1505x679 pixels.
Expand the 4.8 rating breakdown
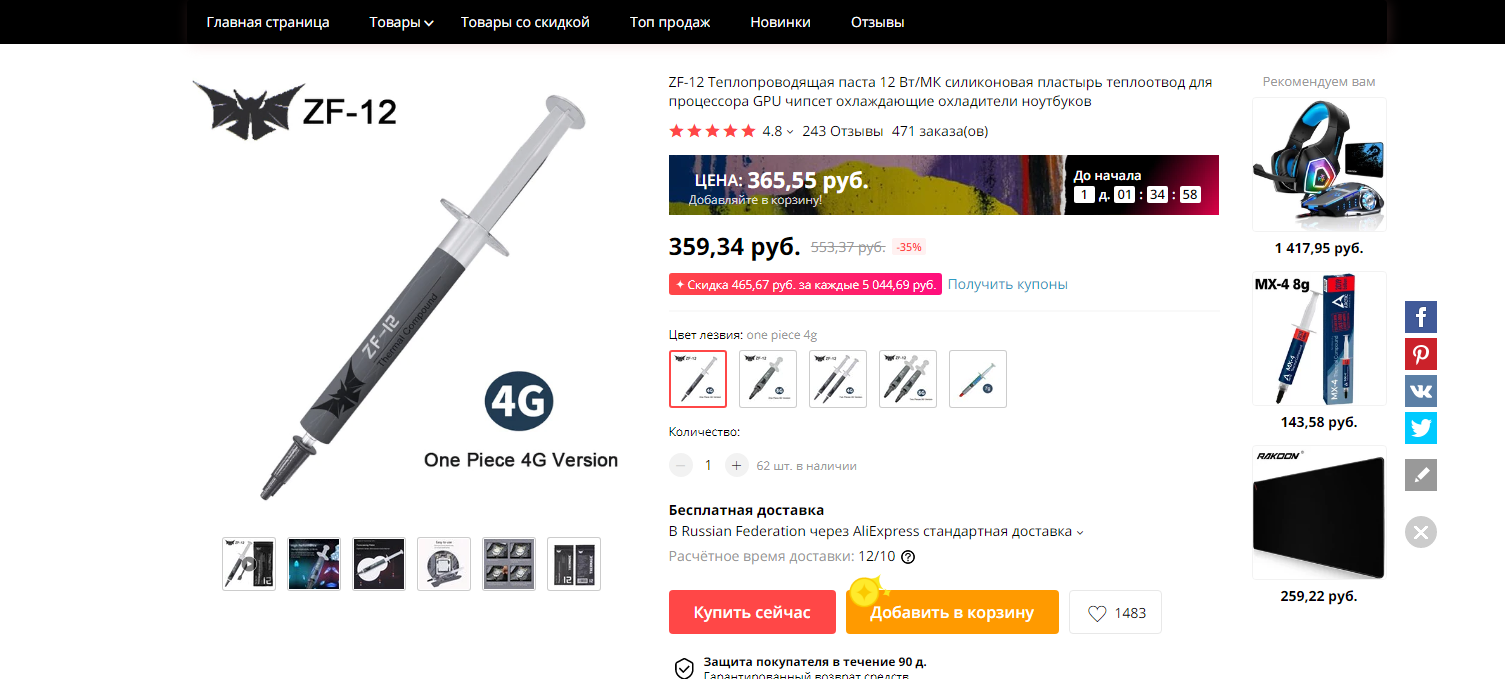(x=778, y=131)
